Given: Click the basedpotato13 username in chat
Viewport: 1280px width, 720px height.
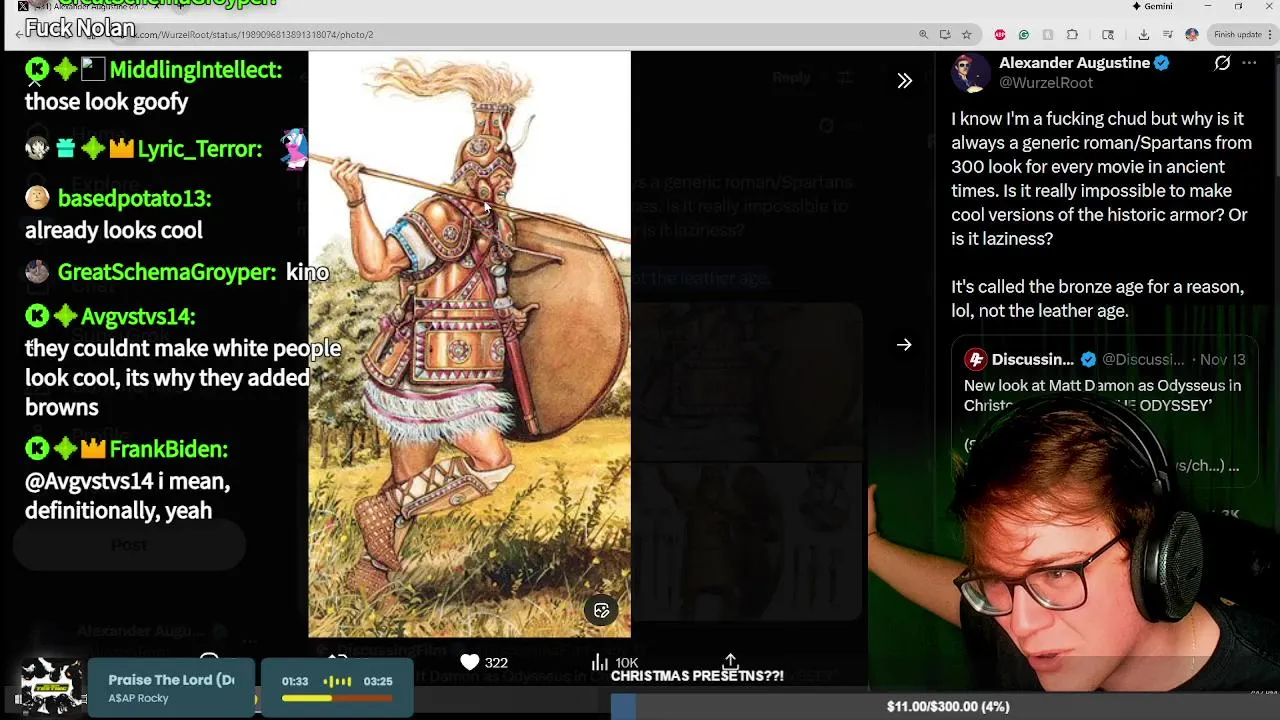Looking at the screenshot, I should pyautogui.click(x=134, y=198).
